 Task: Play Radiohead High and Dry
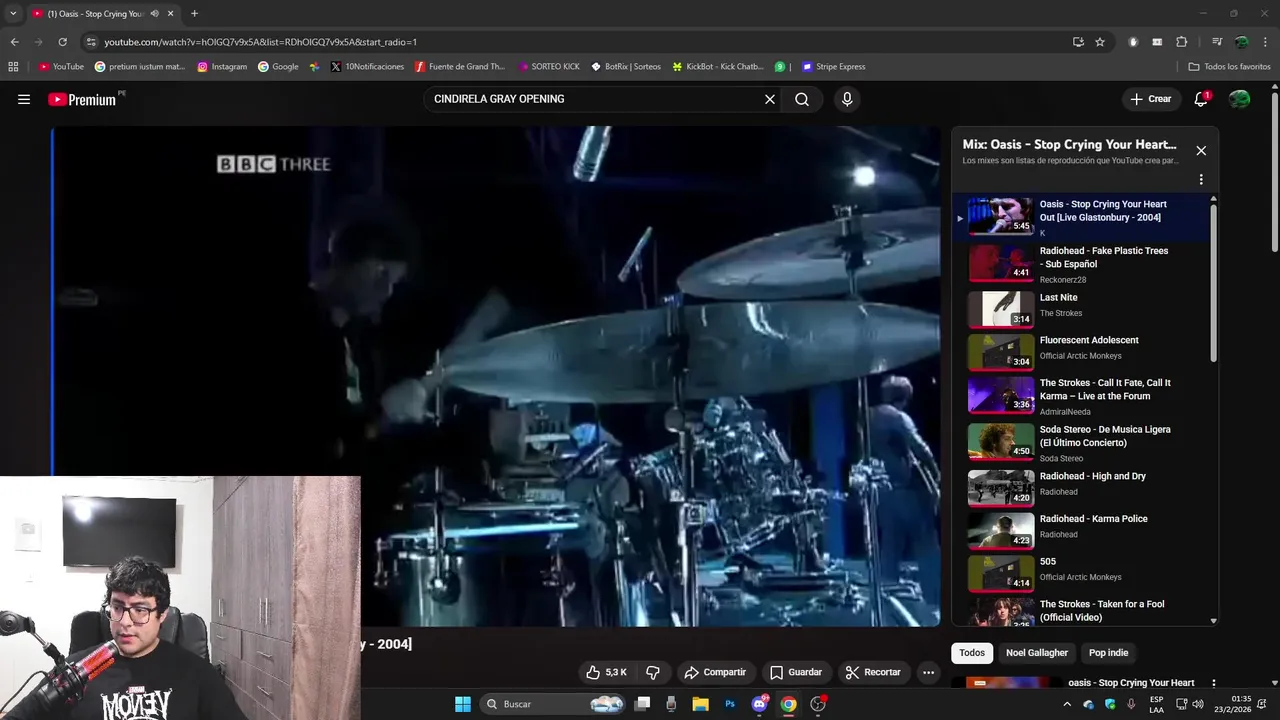coord(1081,488)
